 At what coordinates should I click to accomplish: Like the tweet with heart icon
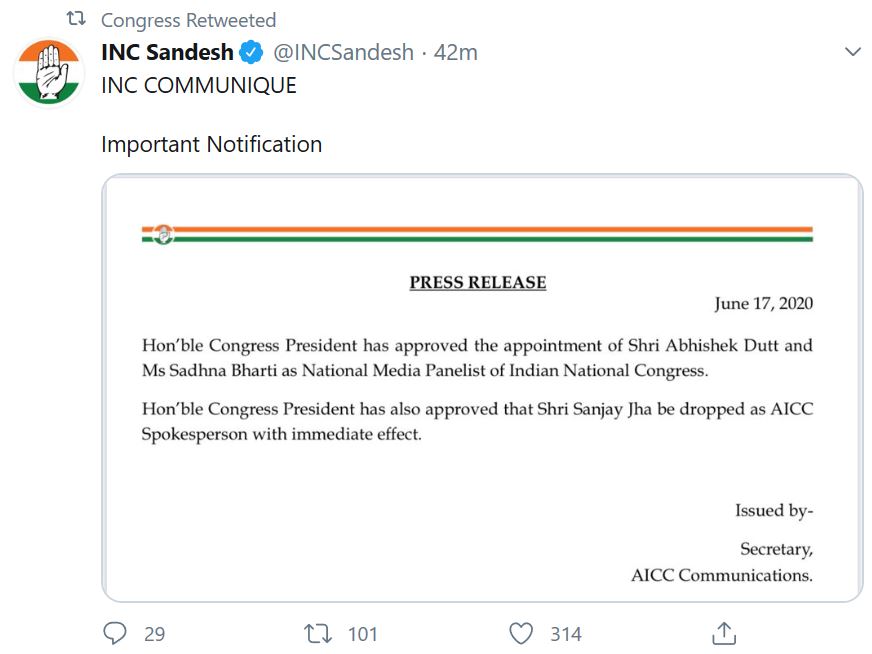click(x=521, y=633)
